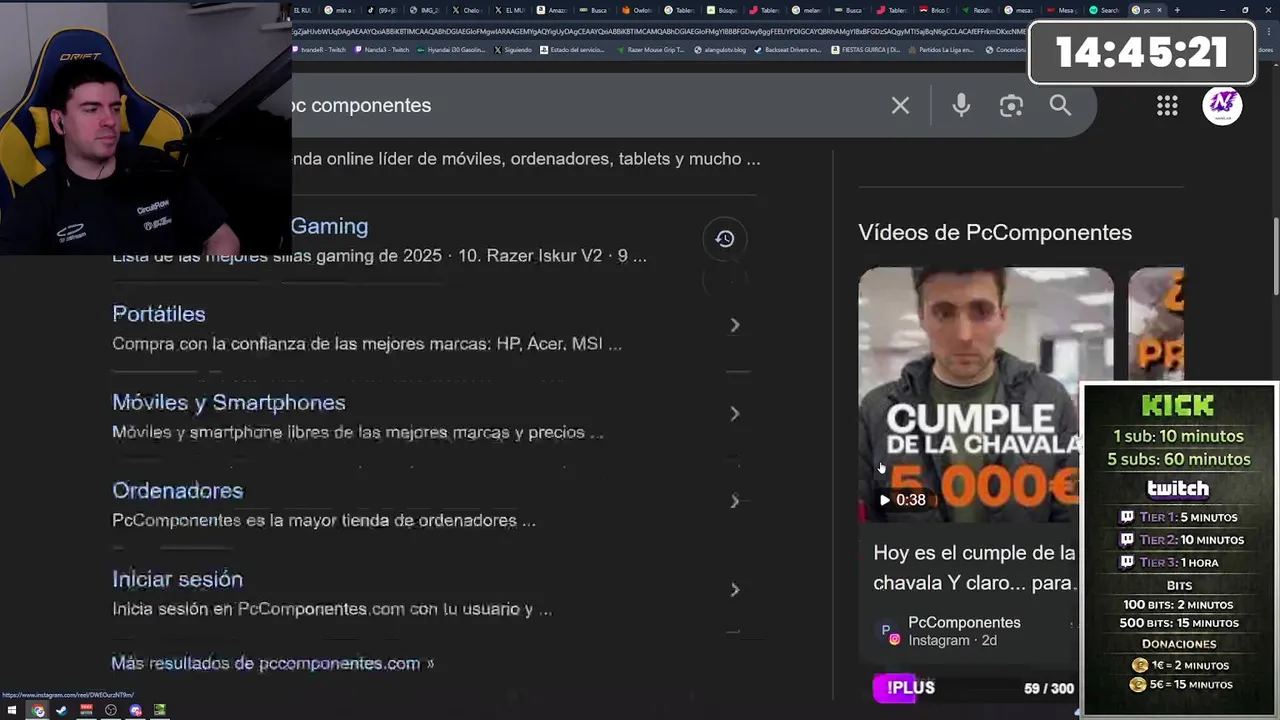The image size is (1280, 720).
Task: Open the Gaming result link
Action: point(329,226)
